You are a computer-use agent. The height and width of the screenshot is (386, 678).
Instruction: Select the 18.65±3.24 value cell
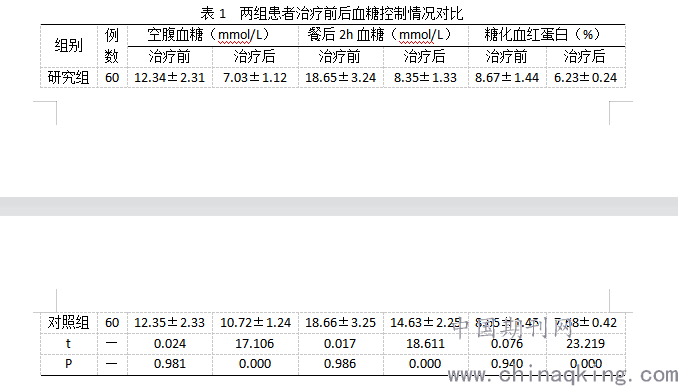pos(341,78)
